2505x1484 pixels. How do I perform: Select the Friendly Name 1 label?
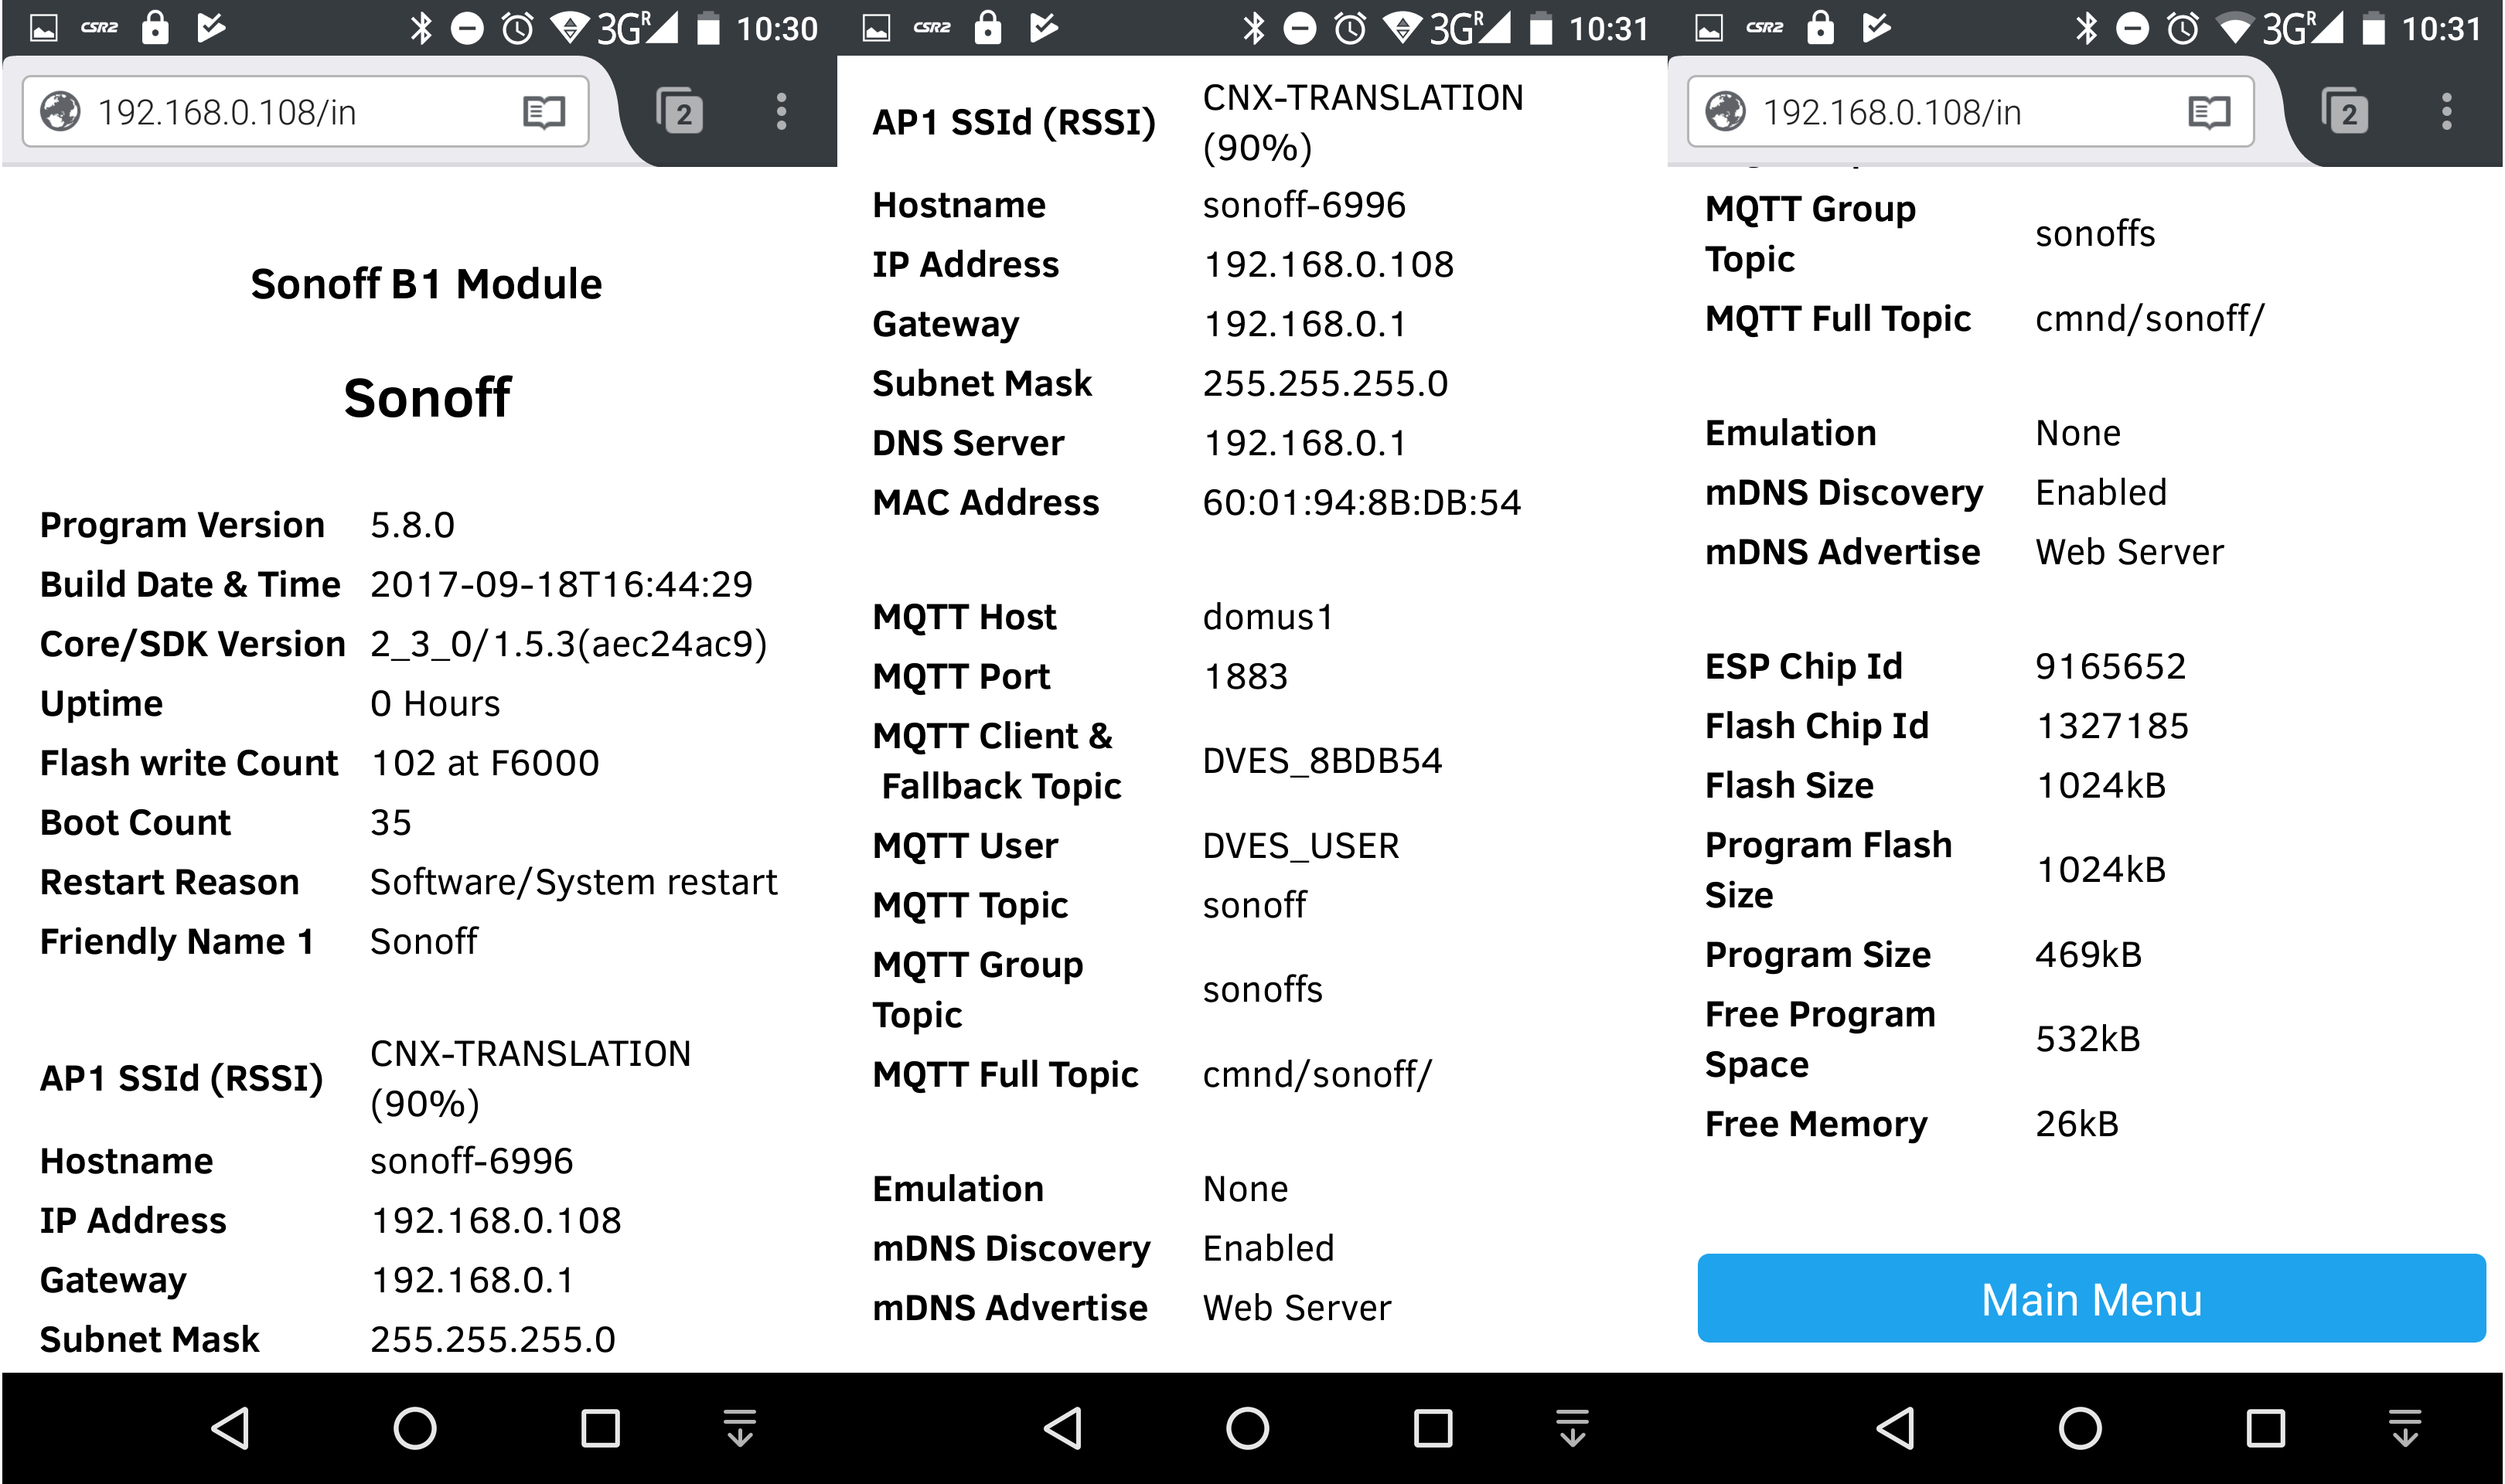[x=177, y=942]
